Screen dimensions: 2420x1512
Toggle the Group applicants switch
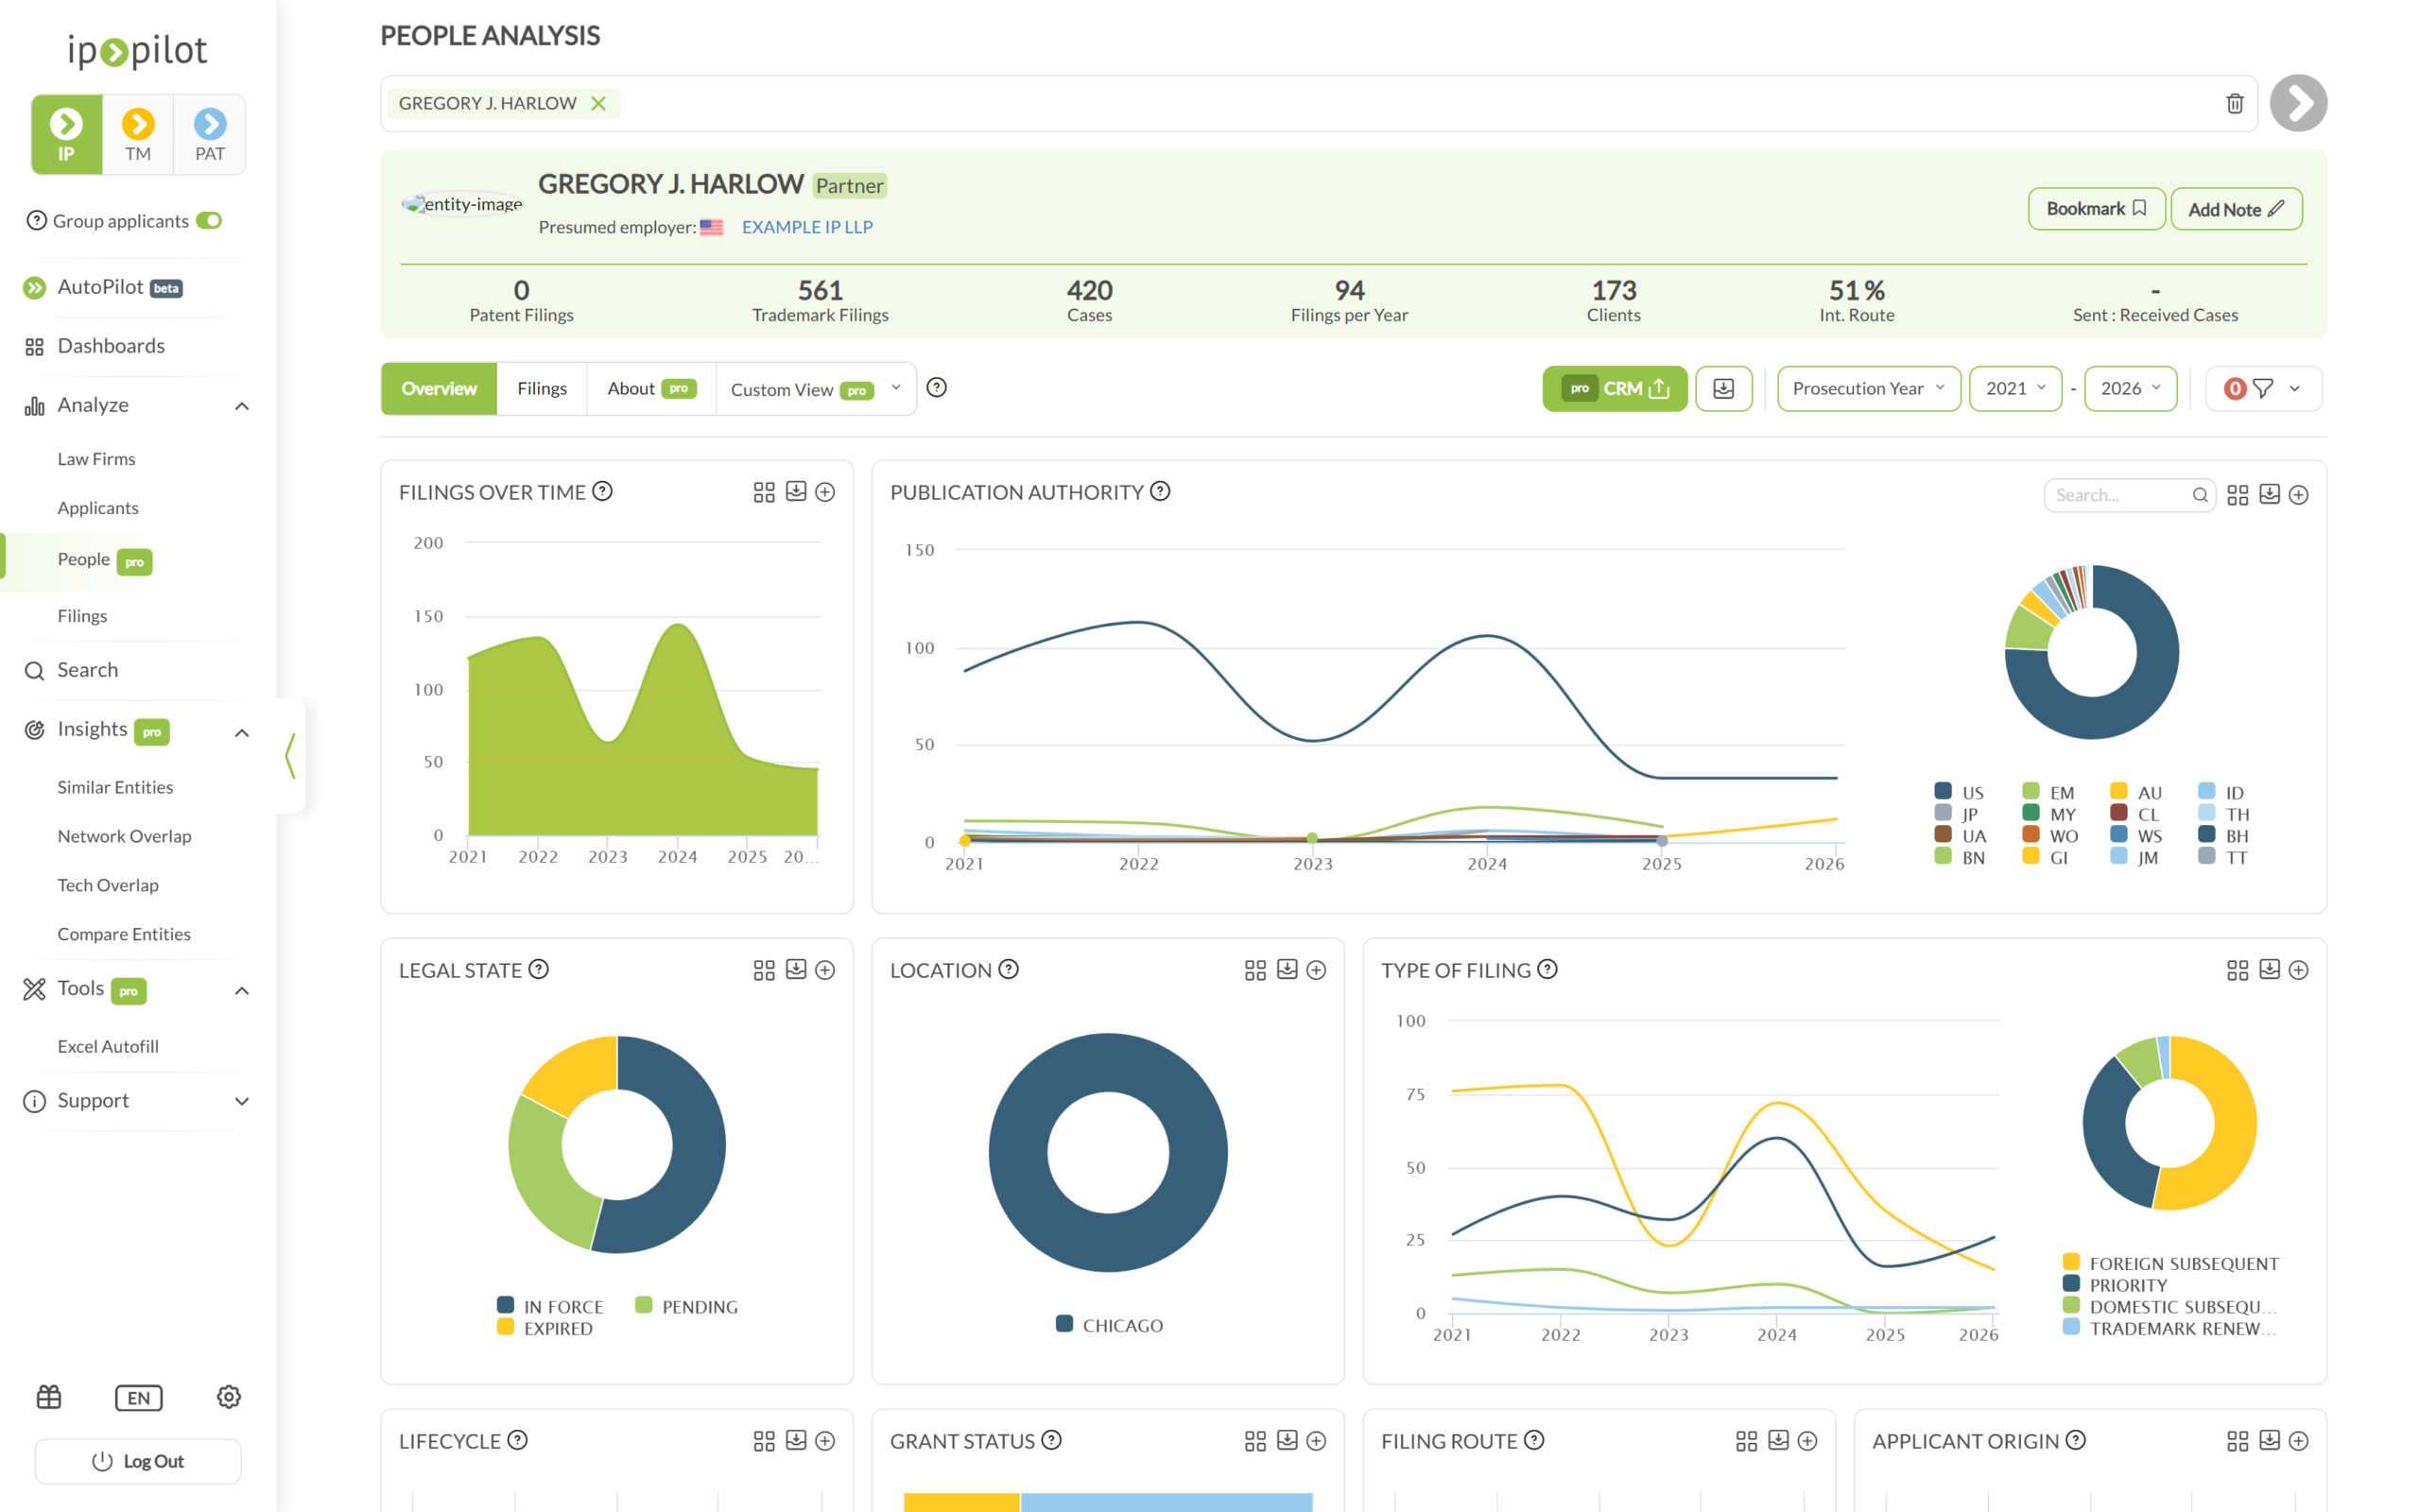pos(209,221)
